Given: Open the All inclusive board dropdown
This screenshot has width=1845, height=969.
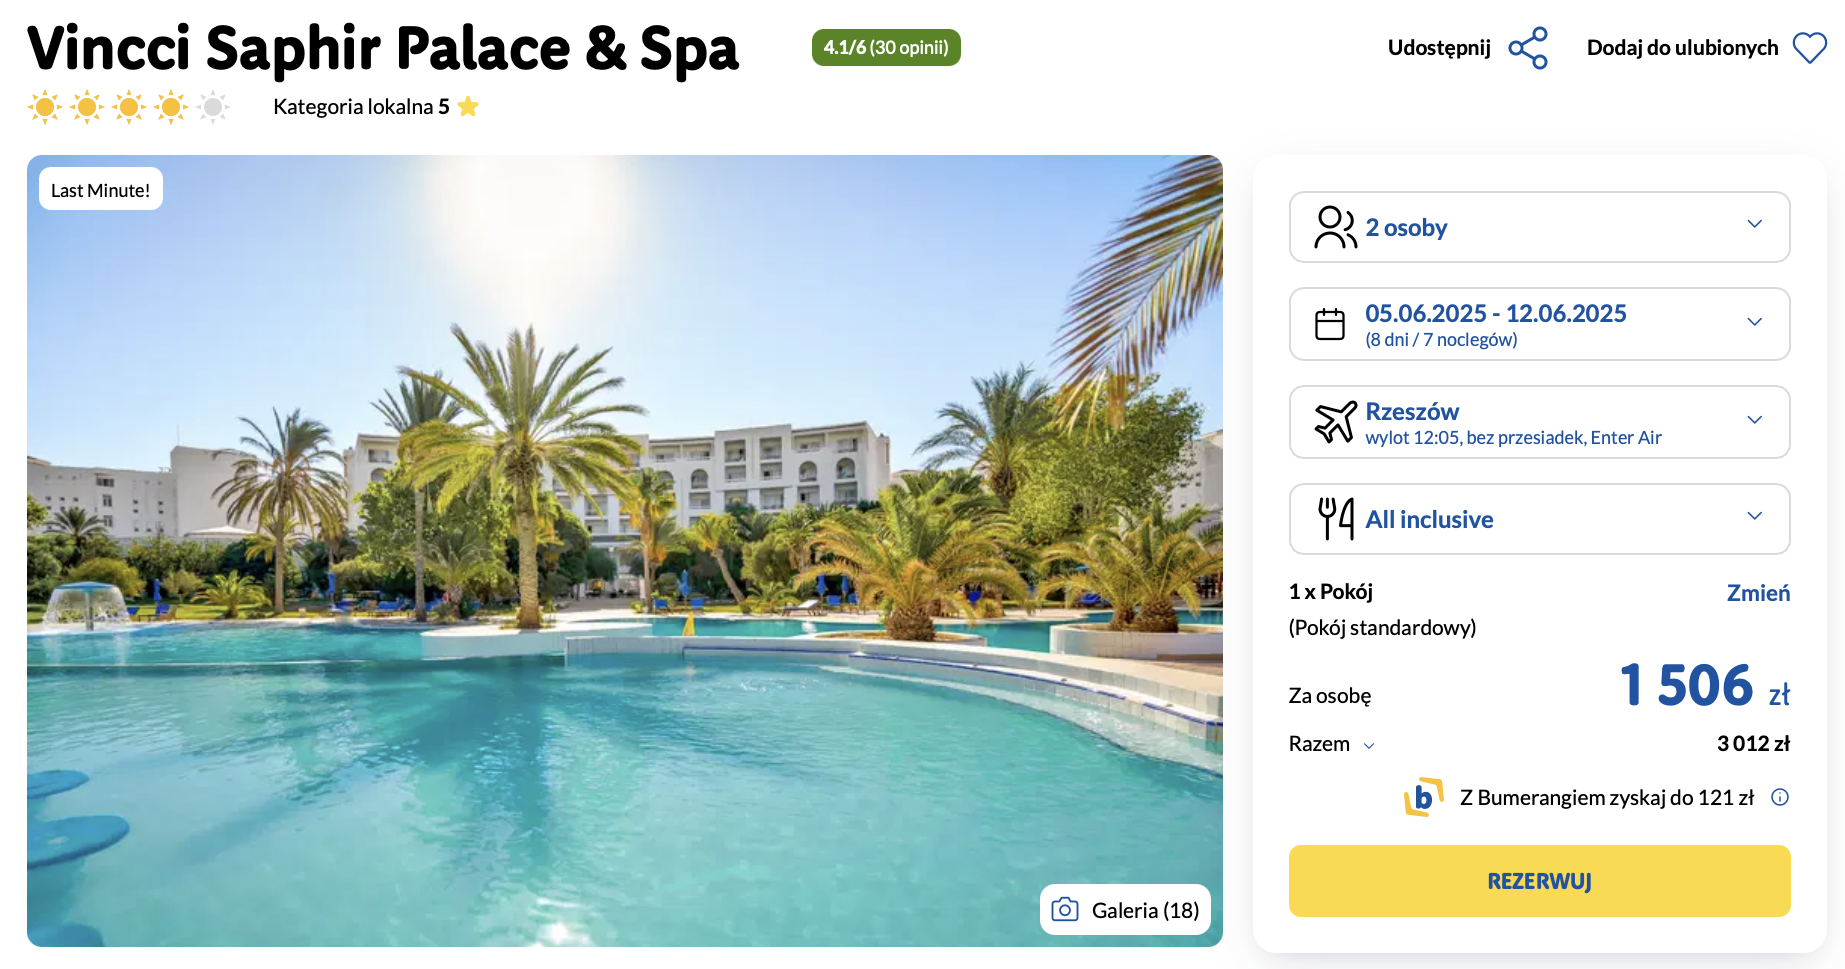Looking at the screenshot, I should 1539,519.
